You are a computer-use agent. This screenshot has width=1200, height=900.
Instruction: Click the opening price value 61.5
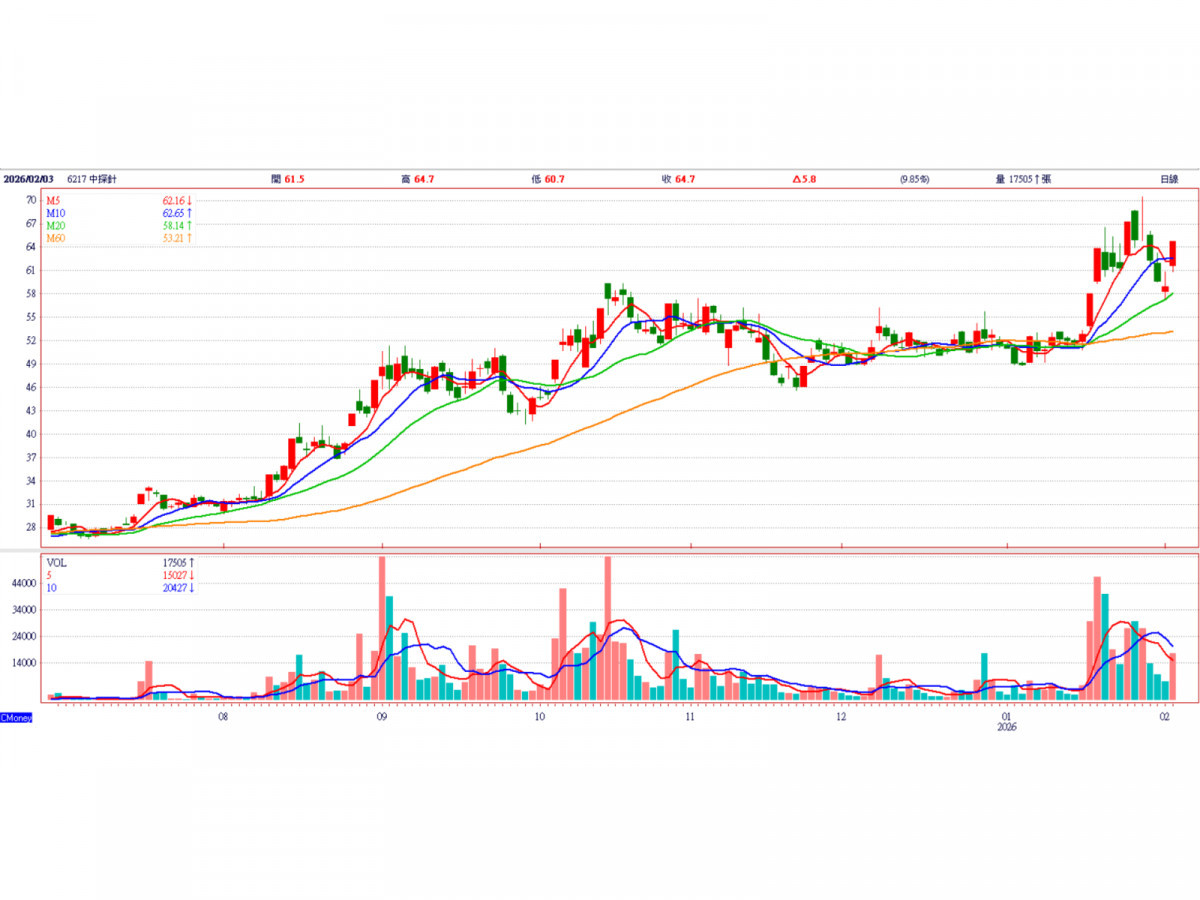pyautogui.click(x=293, y=178)
